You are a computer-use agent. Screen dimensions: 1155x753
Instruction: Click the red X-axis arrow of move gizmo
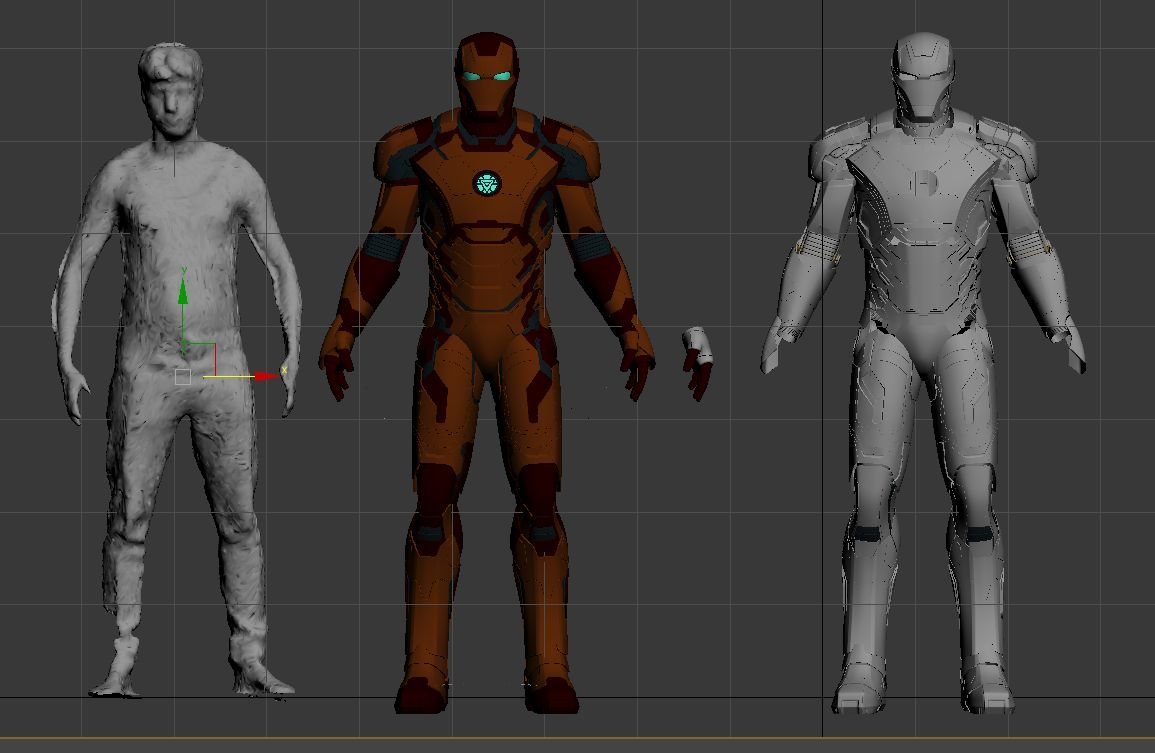pyautogui.click(x=267, y=376)
